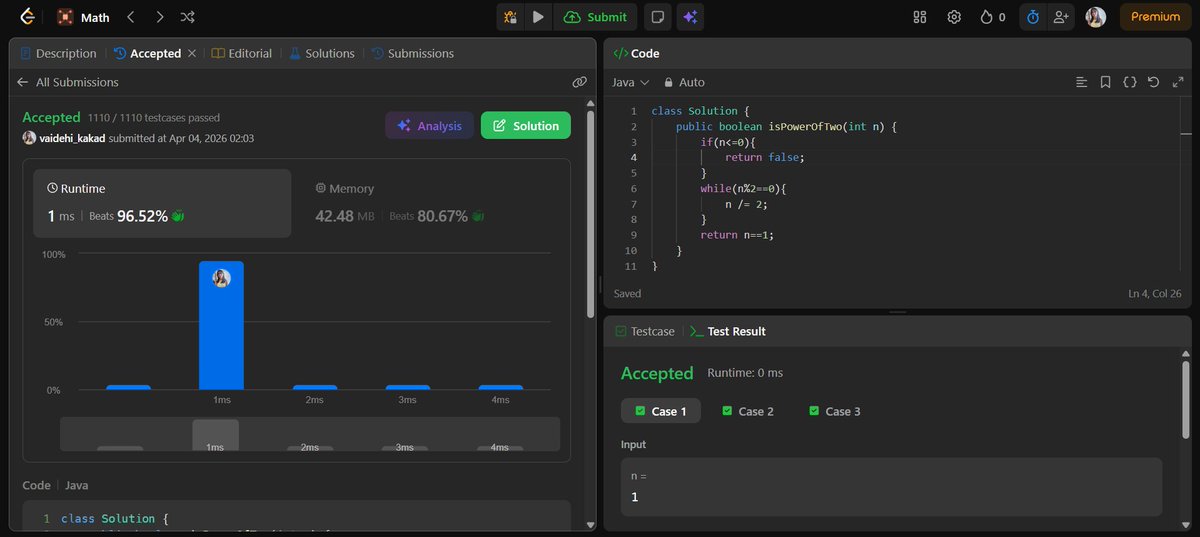
Task: Open the LeetCode home logo
Action: tap(28, 17)
